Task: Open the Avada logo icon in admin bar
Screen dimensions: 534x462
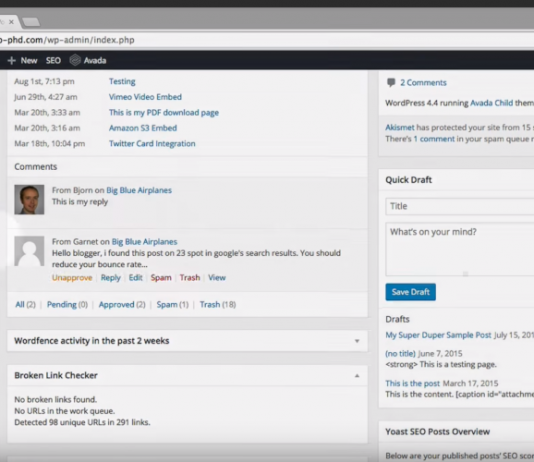Action: tap(75, 60)
